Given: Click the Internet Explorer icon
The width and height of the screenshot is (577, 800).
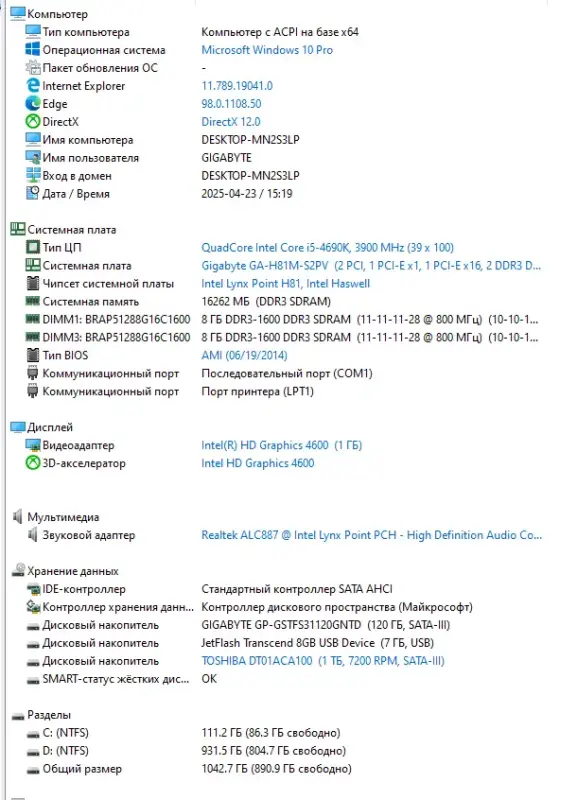Looking at the screenshot, I should coord(33,86).
